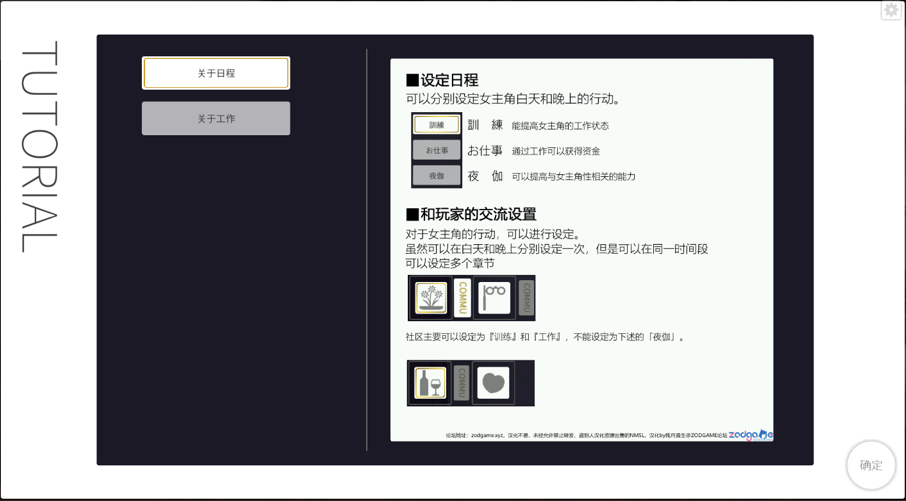
Task: Click the text 可以提高与女主角性相关的能力
Action: (x=573, y=177)
